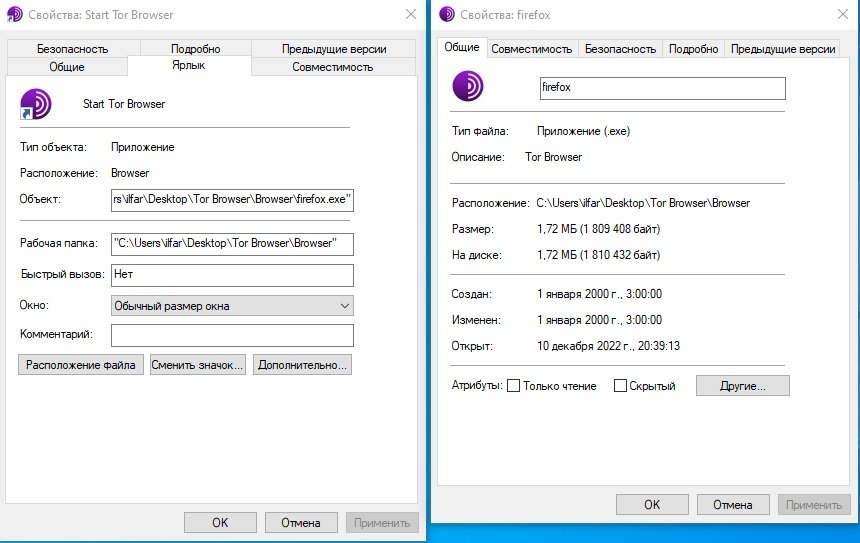The height and width of the screenshot is (543, 860).
Task: Click the Изменен date value
Action: [x=599, y=319]
